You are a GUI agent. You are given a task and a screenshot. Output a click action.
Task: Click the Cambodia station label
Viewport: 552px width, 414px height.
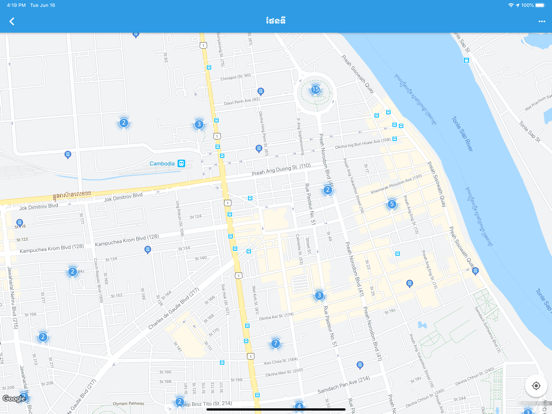162,164
